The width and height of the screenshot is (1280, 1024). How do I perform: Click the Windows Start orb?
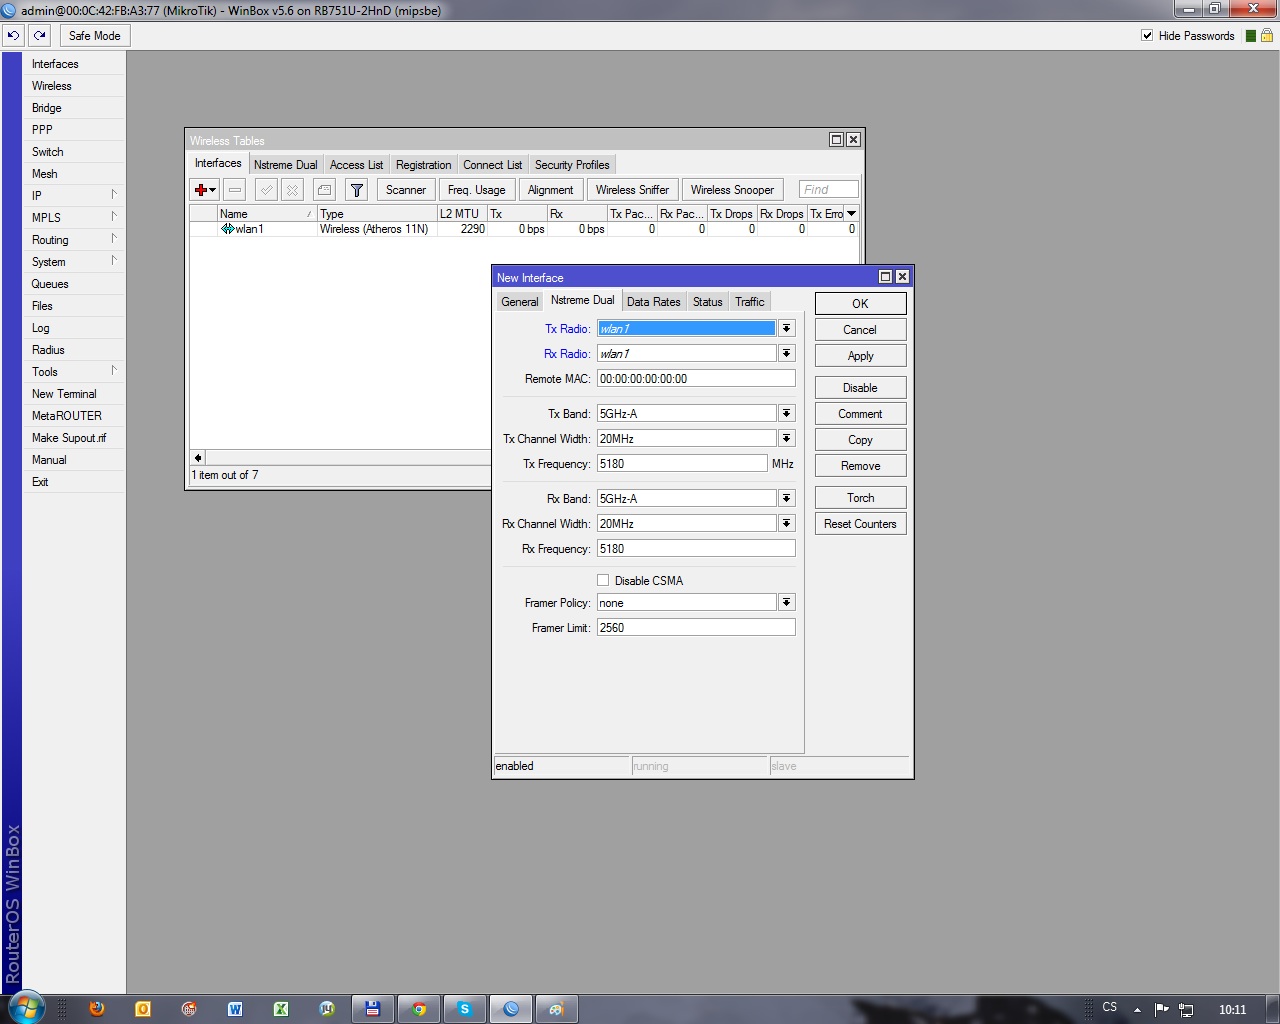[25, 1008]
